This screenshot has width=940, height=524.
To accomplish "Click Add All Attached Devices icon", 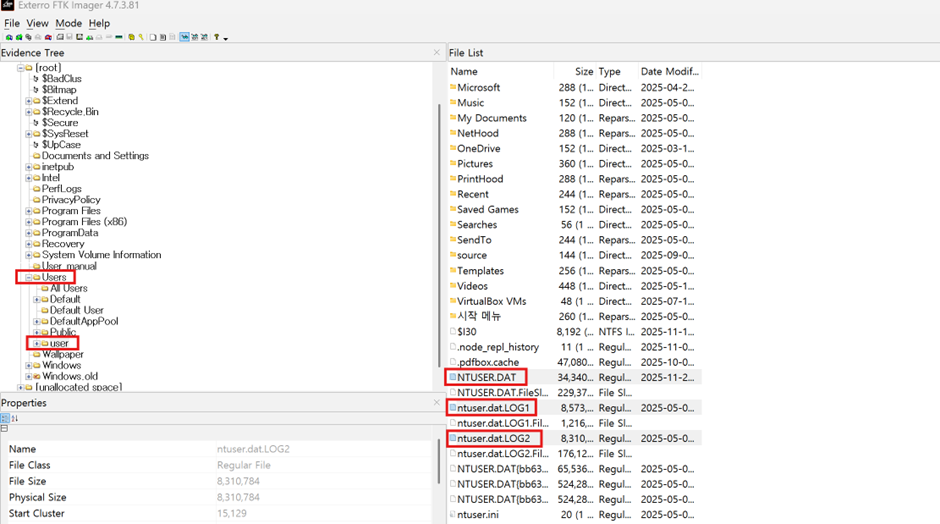I will (x=19, y=37).
